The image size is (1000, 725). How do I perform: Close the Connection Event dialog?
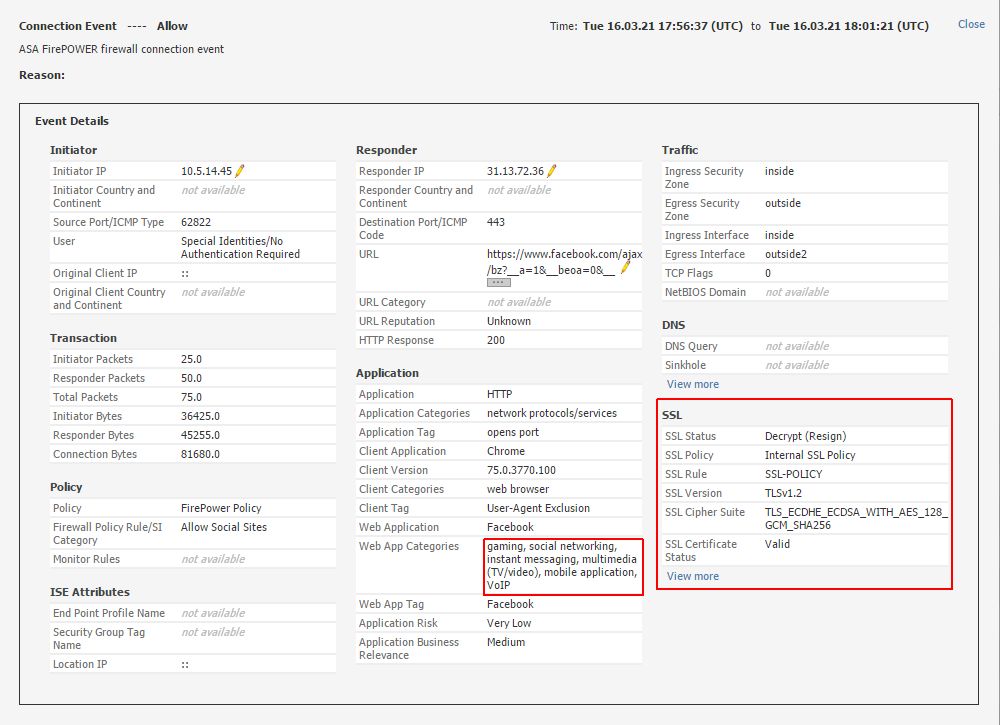(x=971, y=24)
